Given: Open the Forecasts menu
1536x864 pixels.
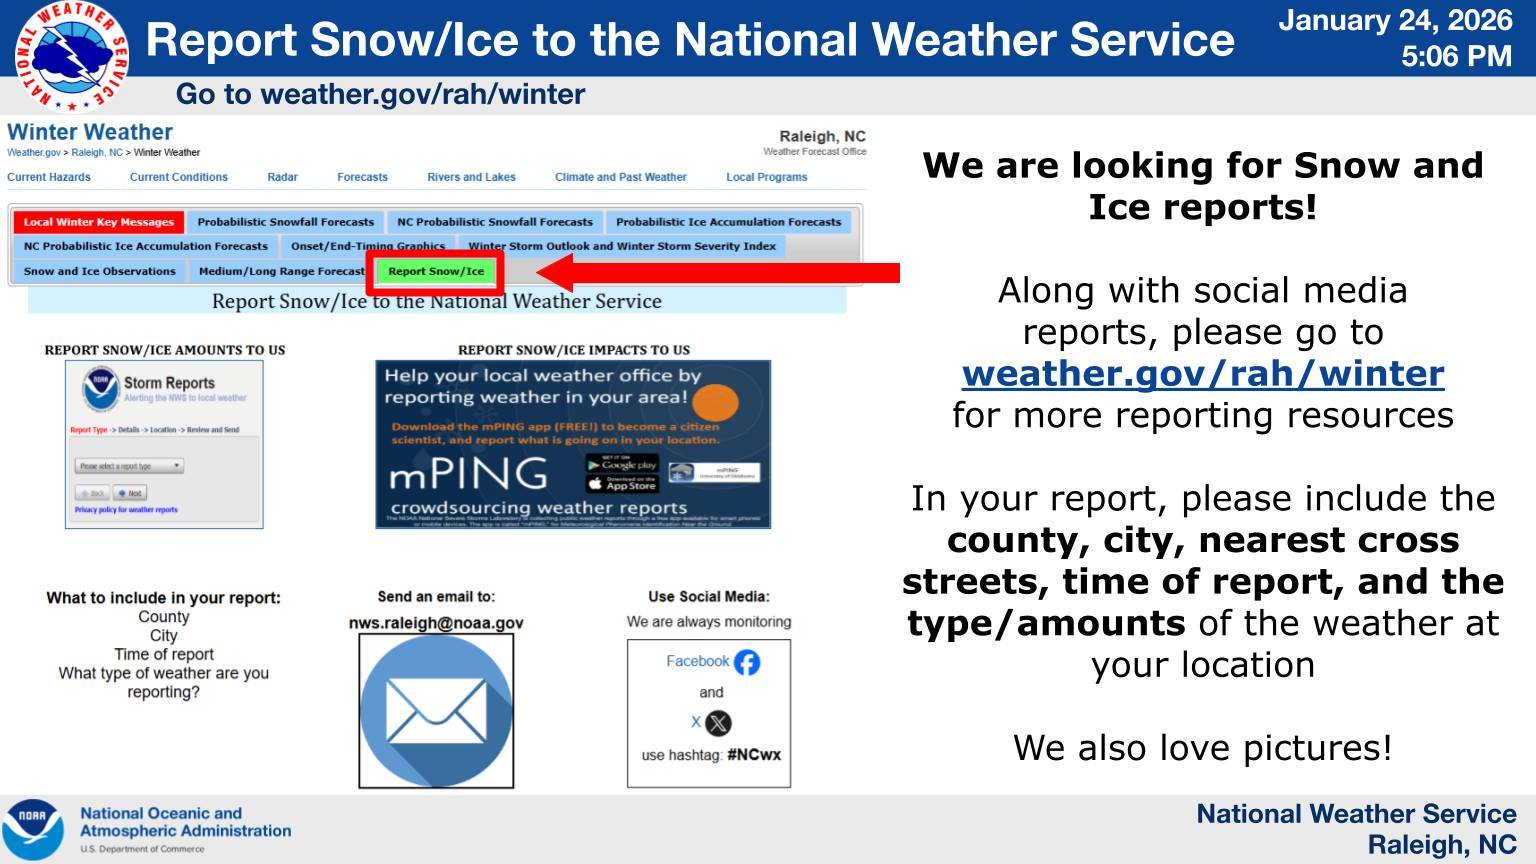Looking at the screenshot, I should coord(362,177).
